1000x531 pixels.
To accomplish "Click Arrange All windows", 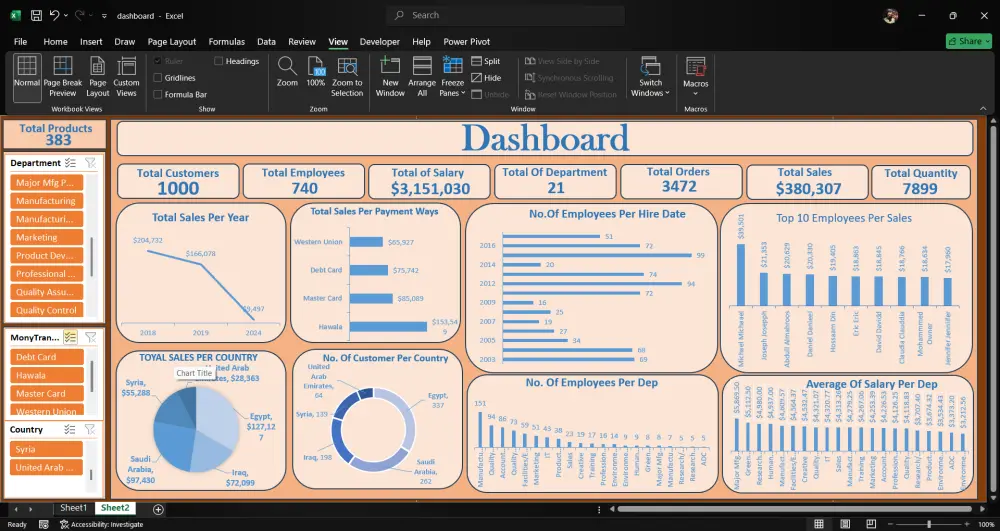I will click(422, 77).
